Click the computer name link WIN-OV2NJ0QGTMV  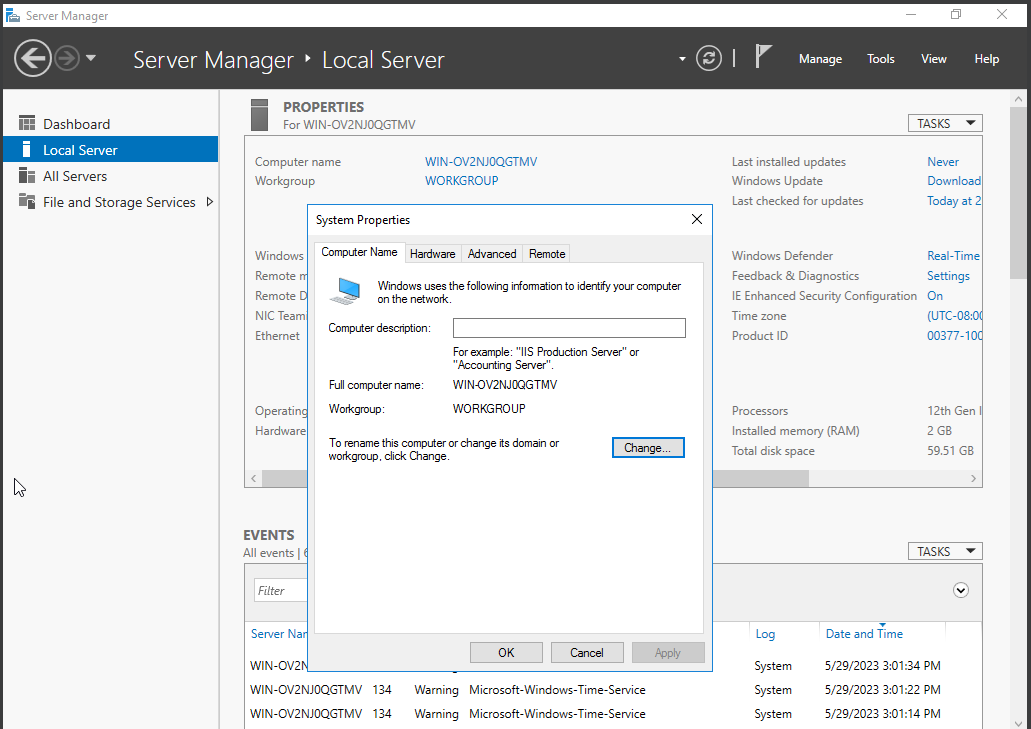481,162
